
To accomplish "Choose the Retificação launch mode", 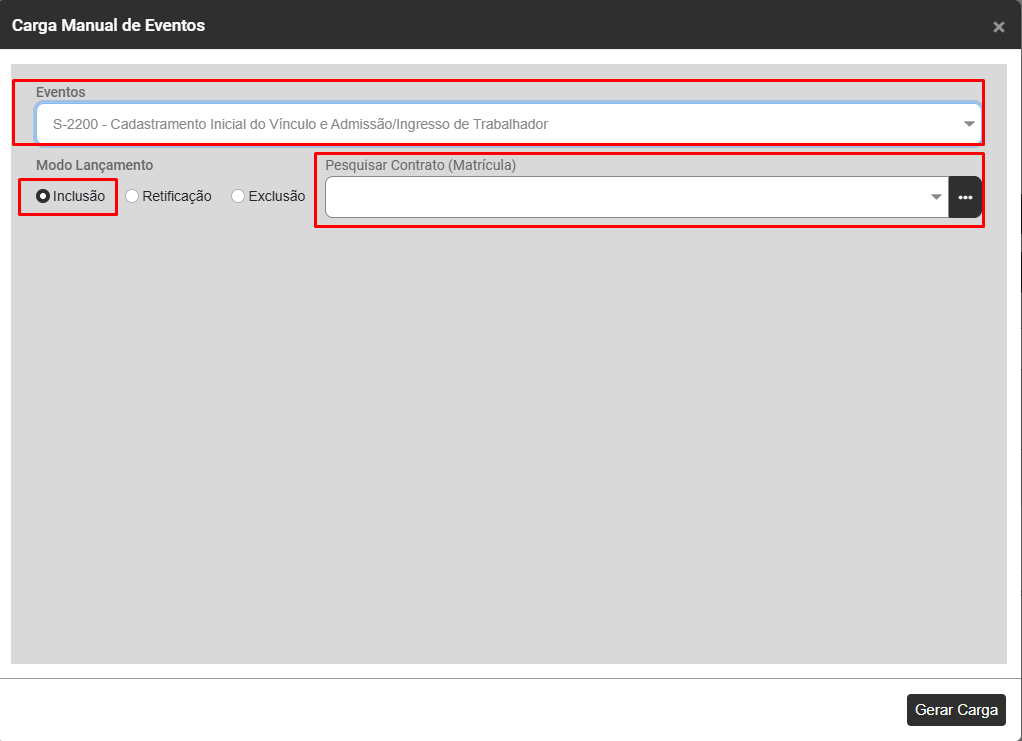I will click(132, 196).
